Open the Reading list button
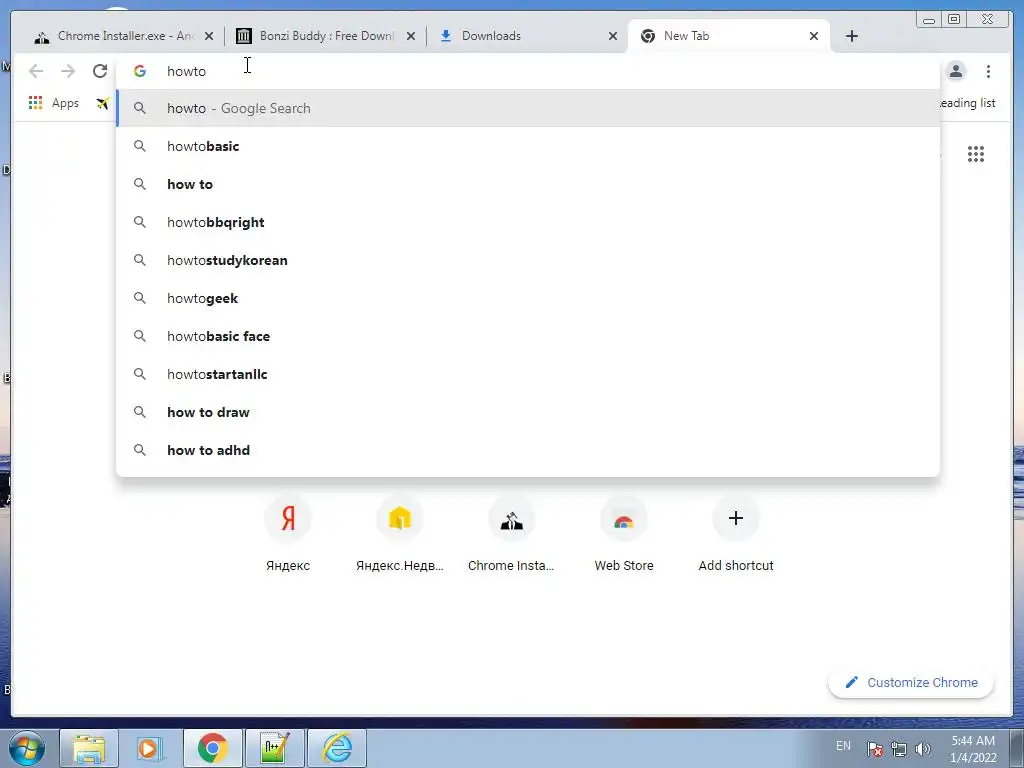The image size is (1024, 768). [967, 103]
